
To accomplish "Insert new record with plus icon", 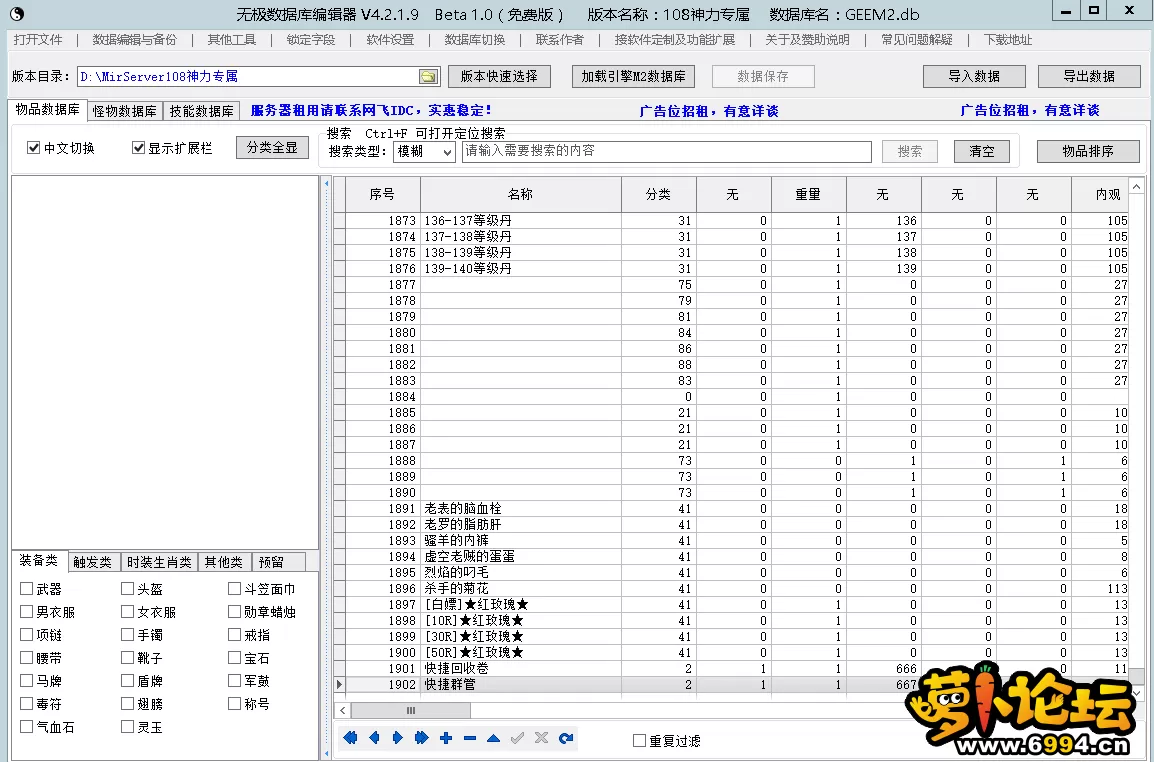I will point(446,738).
